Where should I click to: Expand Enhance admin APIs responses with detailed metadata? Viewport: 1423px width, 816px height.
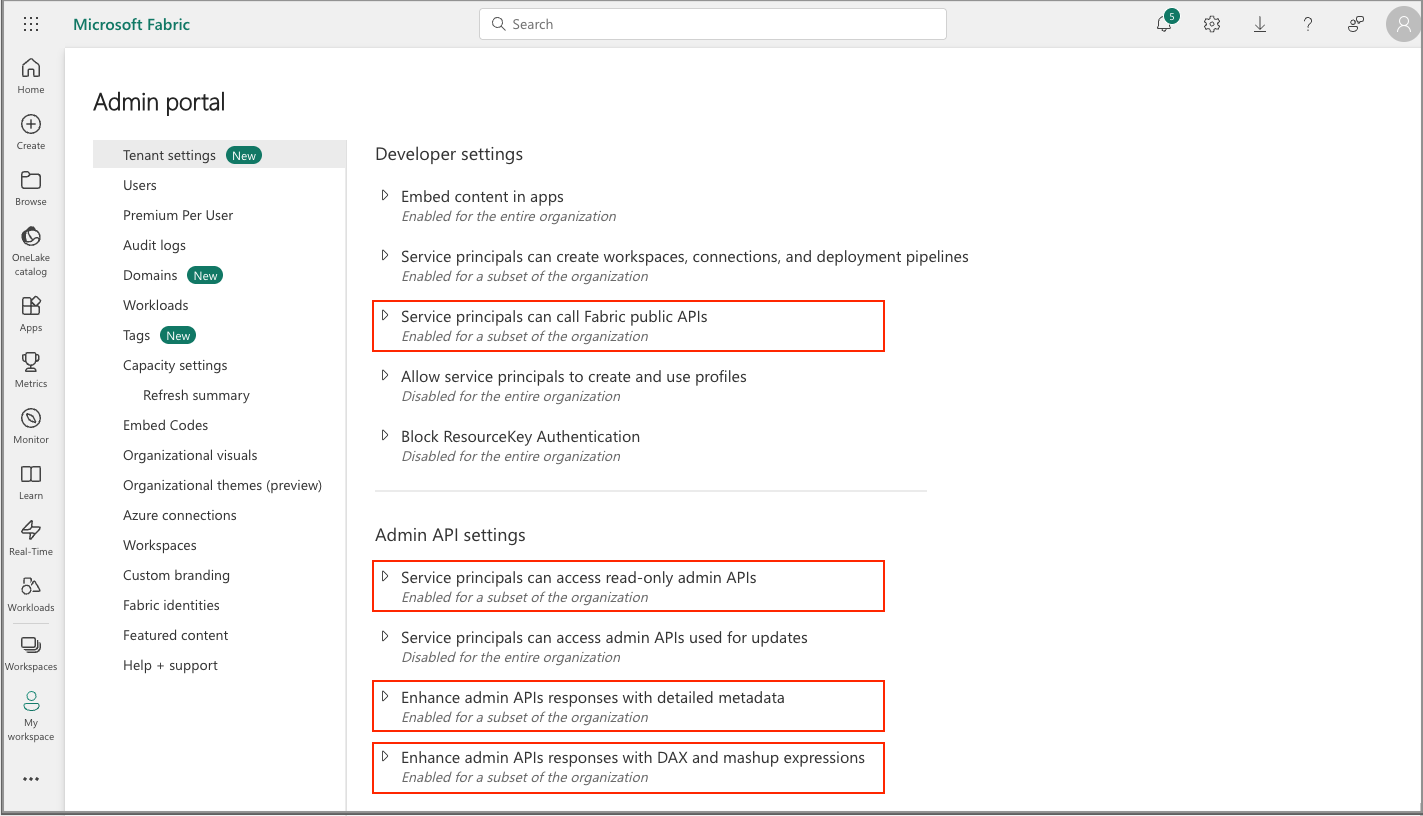(385, 697)
